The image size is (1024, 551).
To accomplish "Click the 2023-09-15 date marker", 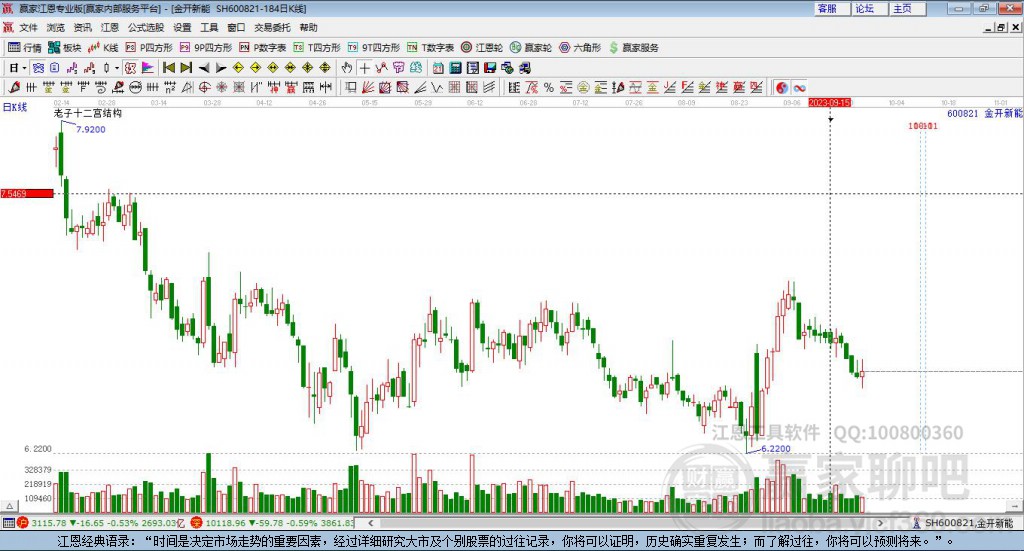I will tap(829, 102).
